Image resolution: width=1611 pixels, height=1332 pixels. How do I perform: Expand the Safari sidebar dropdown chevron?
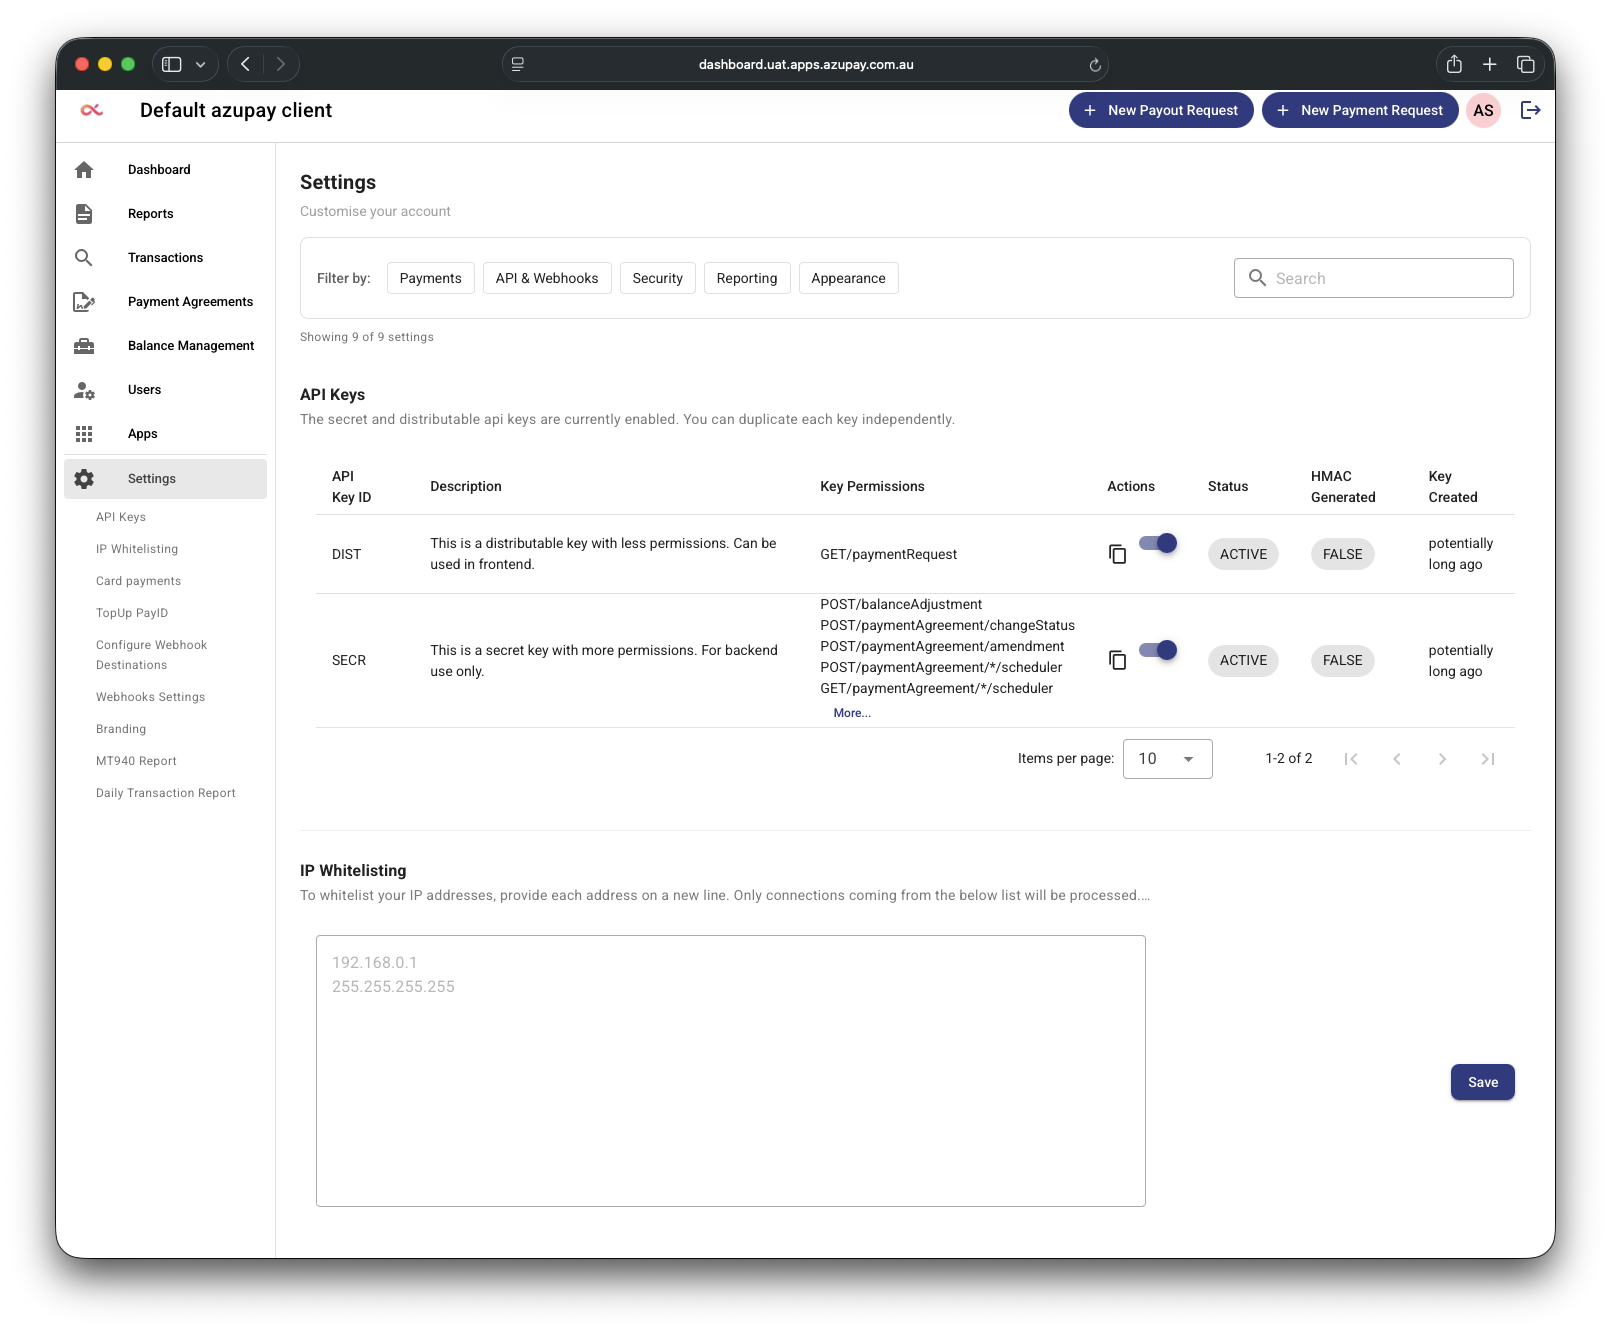[200, 64]
